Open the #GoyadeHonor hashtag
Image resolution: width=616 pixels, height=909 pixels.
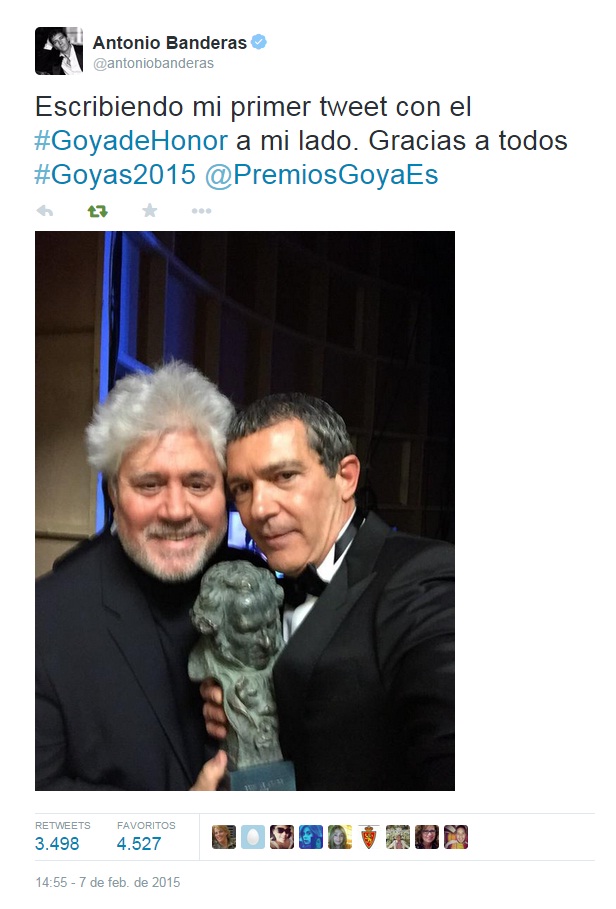(x=131, y=141)
